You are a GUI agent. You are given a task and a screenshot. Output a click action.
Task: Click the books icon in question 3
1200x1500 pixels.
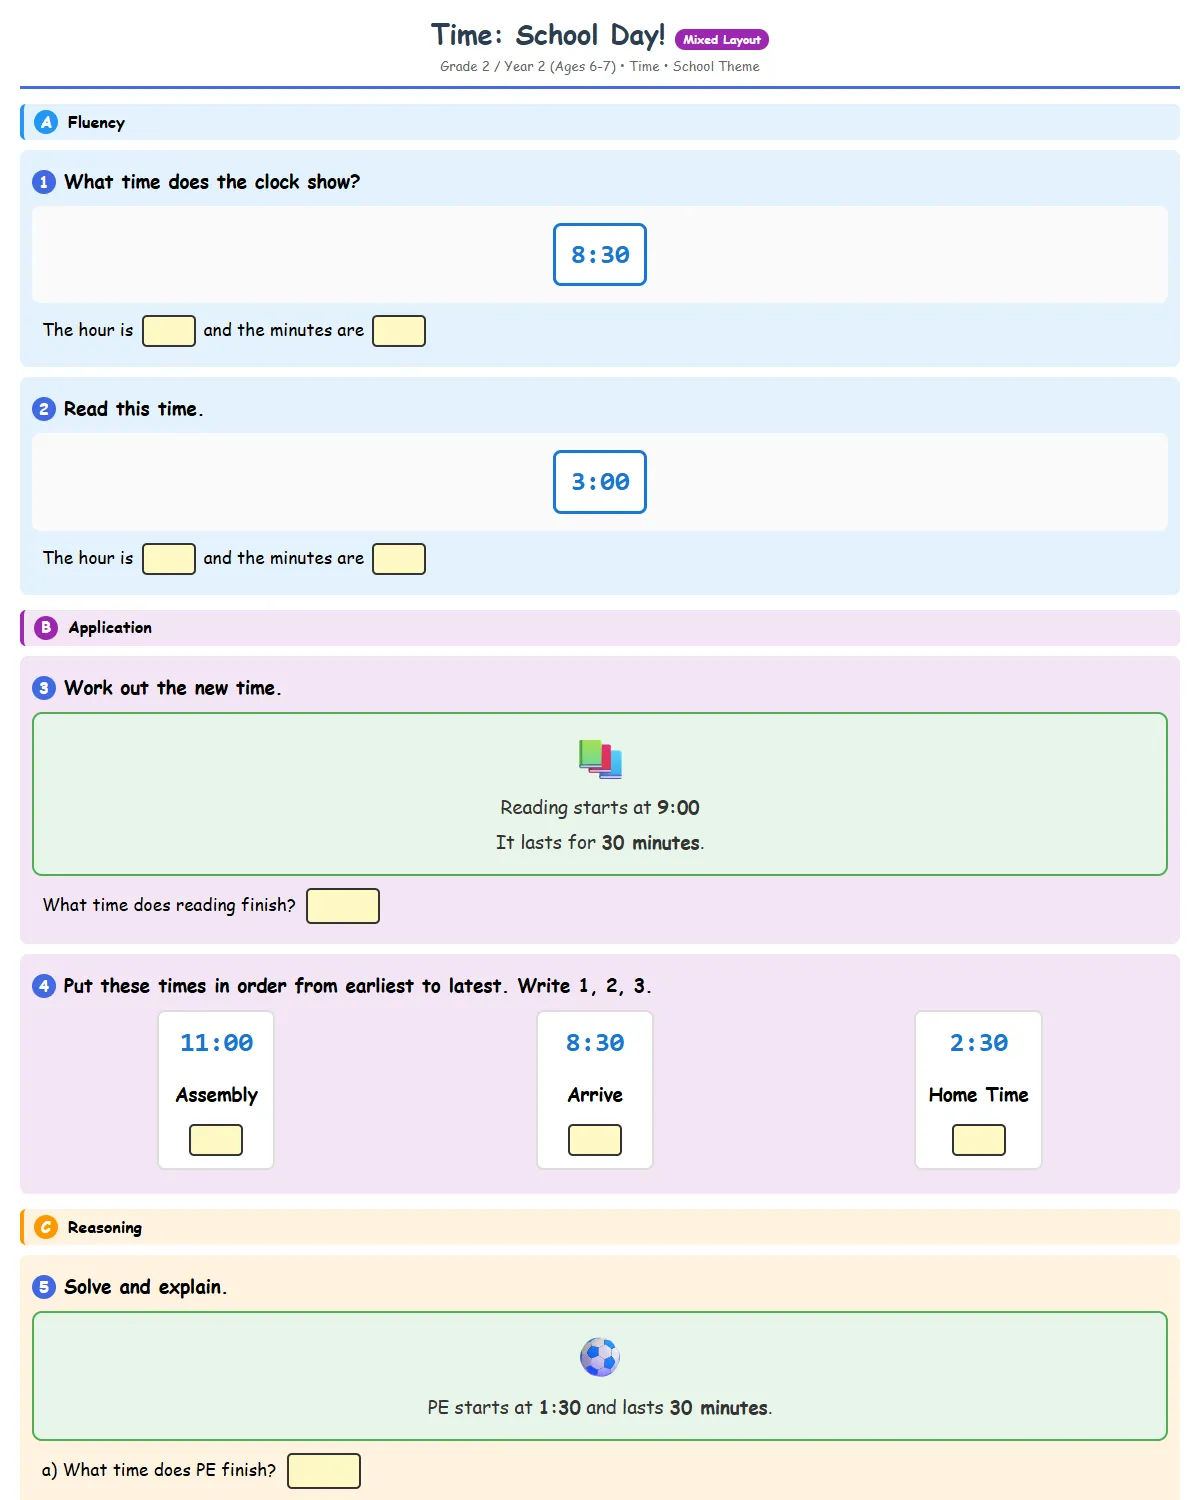(x=600, y=759)
